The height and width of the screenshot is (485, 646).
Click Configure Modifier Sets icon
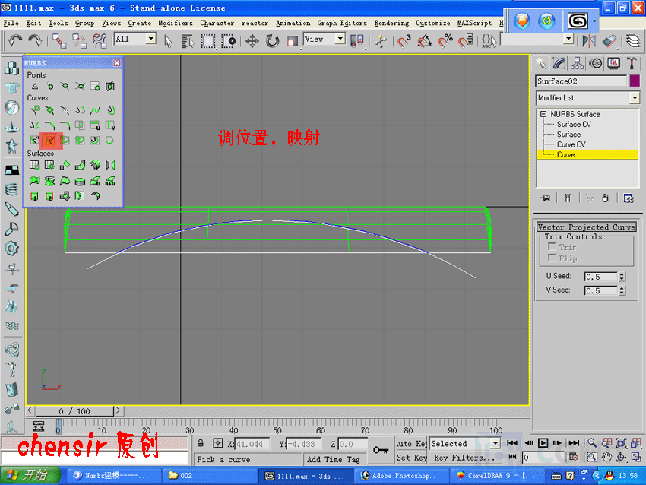tap(628, 198)
